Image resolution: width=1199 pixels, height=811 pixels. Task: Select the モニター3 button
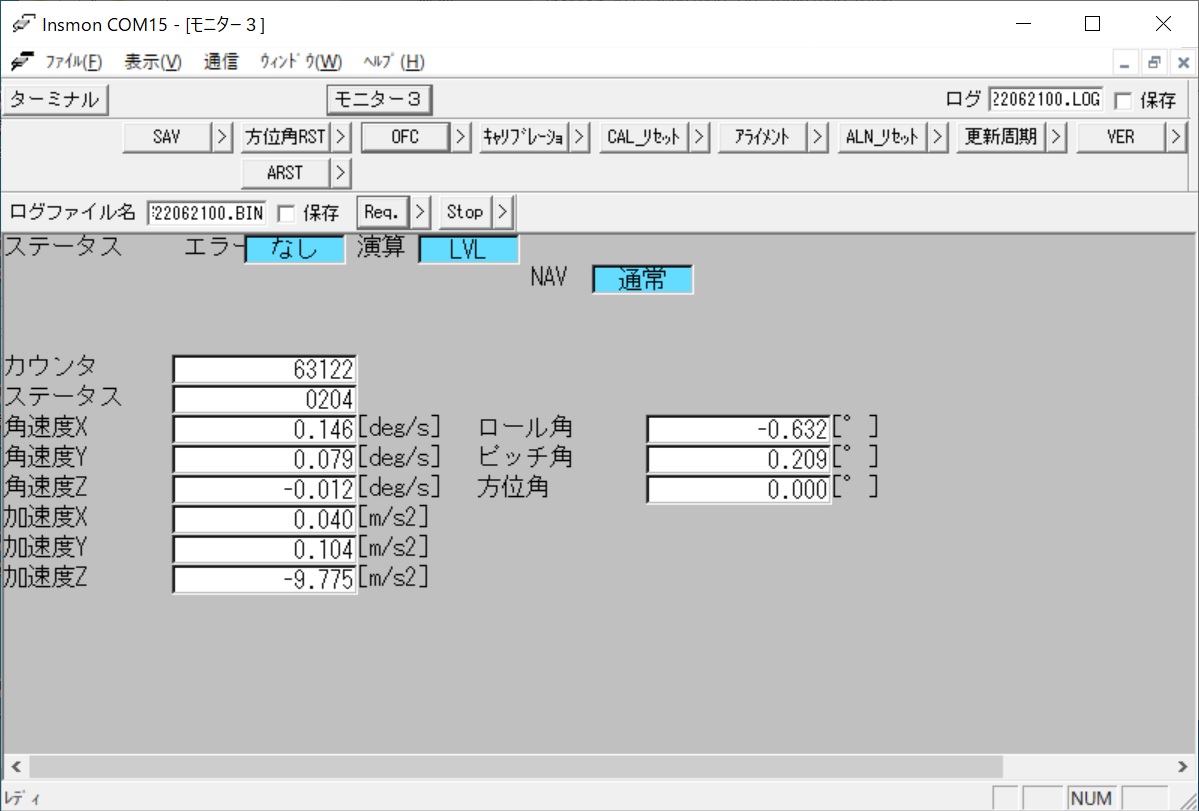coord(379,99)
